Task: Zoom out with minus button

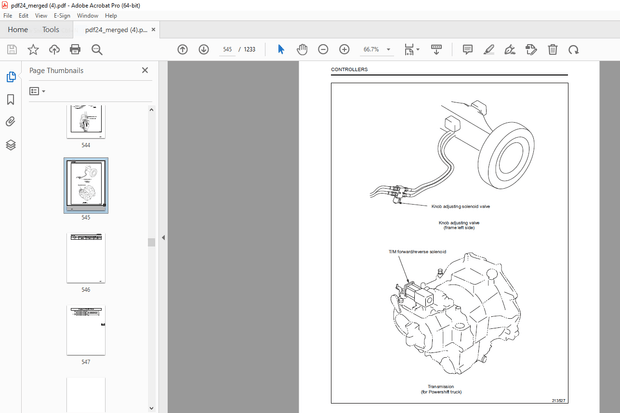Action: point(323,49)
